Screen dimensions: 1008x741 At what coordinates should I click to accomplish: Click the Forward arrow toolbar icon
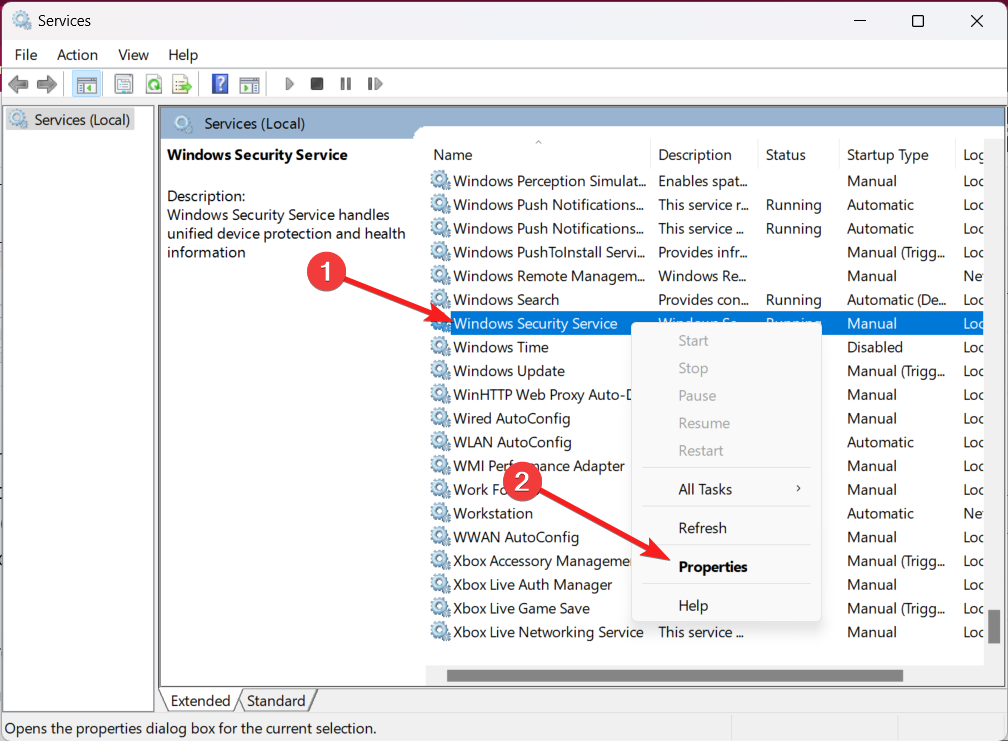(46, 84)
